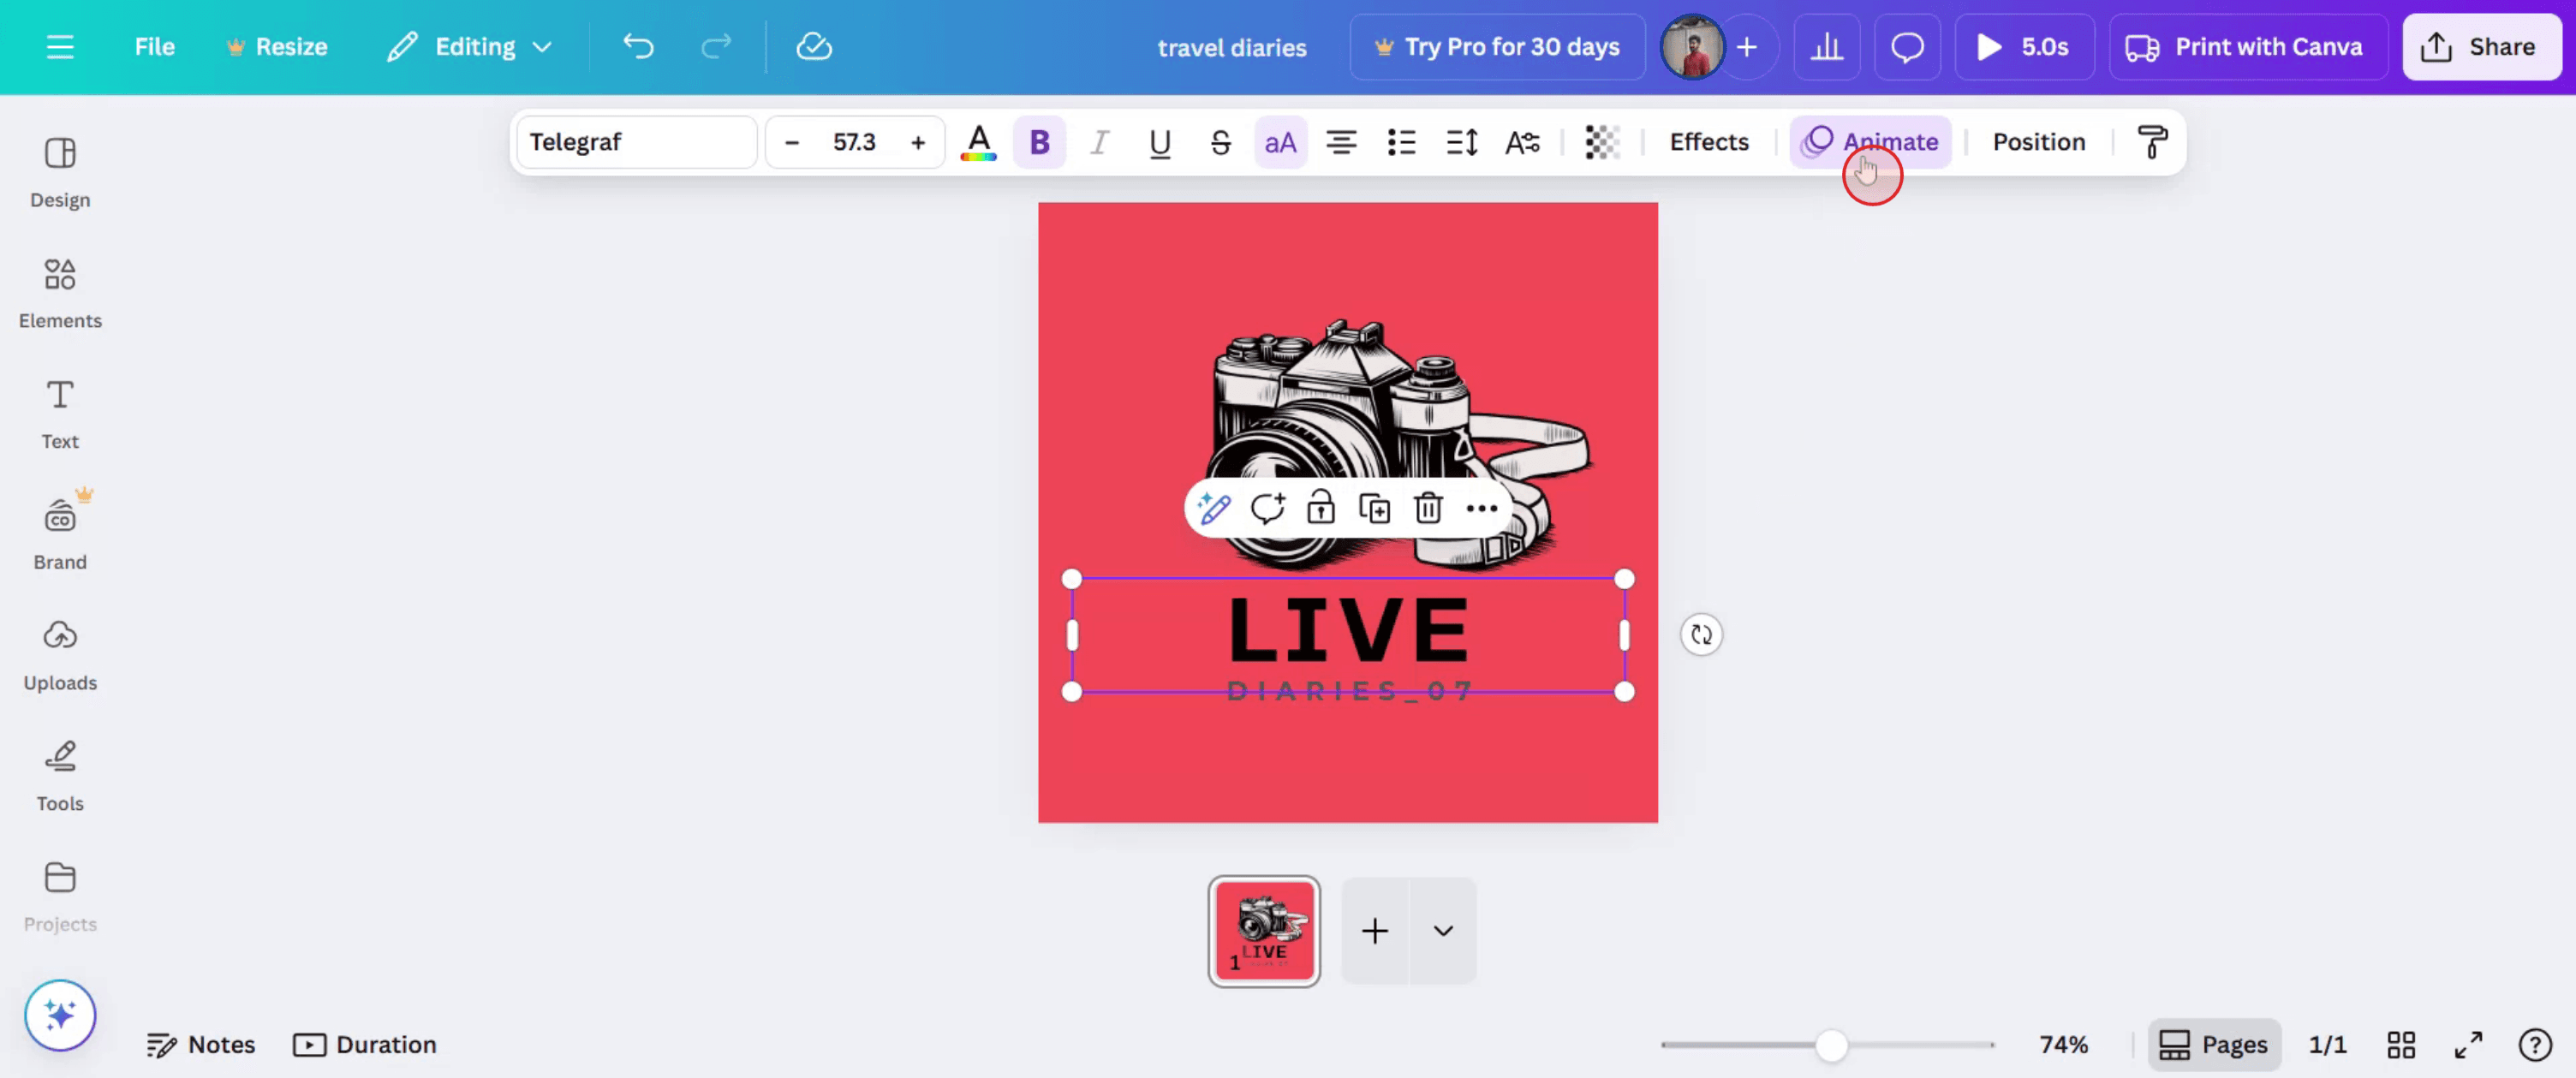This screenshot has width=2576, height=1078.
Task: Open the Magic Write pencil icon
Action: pos(1214,508)
